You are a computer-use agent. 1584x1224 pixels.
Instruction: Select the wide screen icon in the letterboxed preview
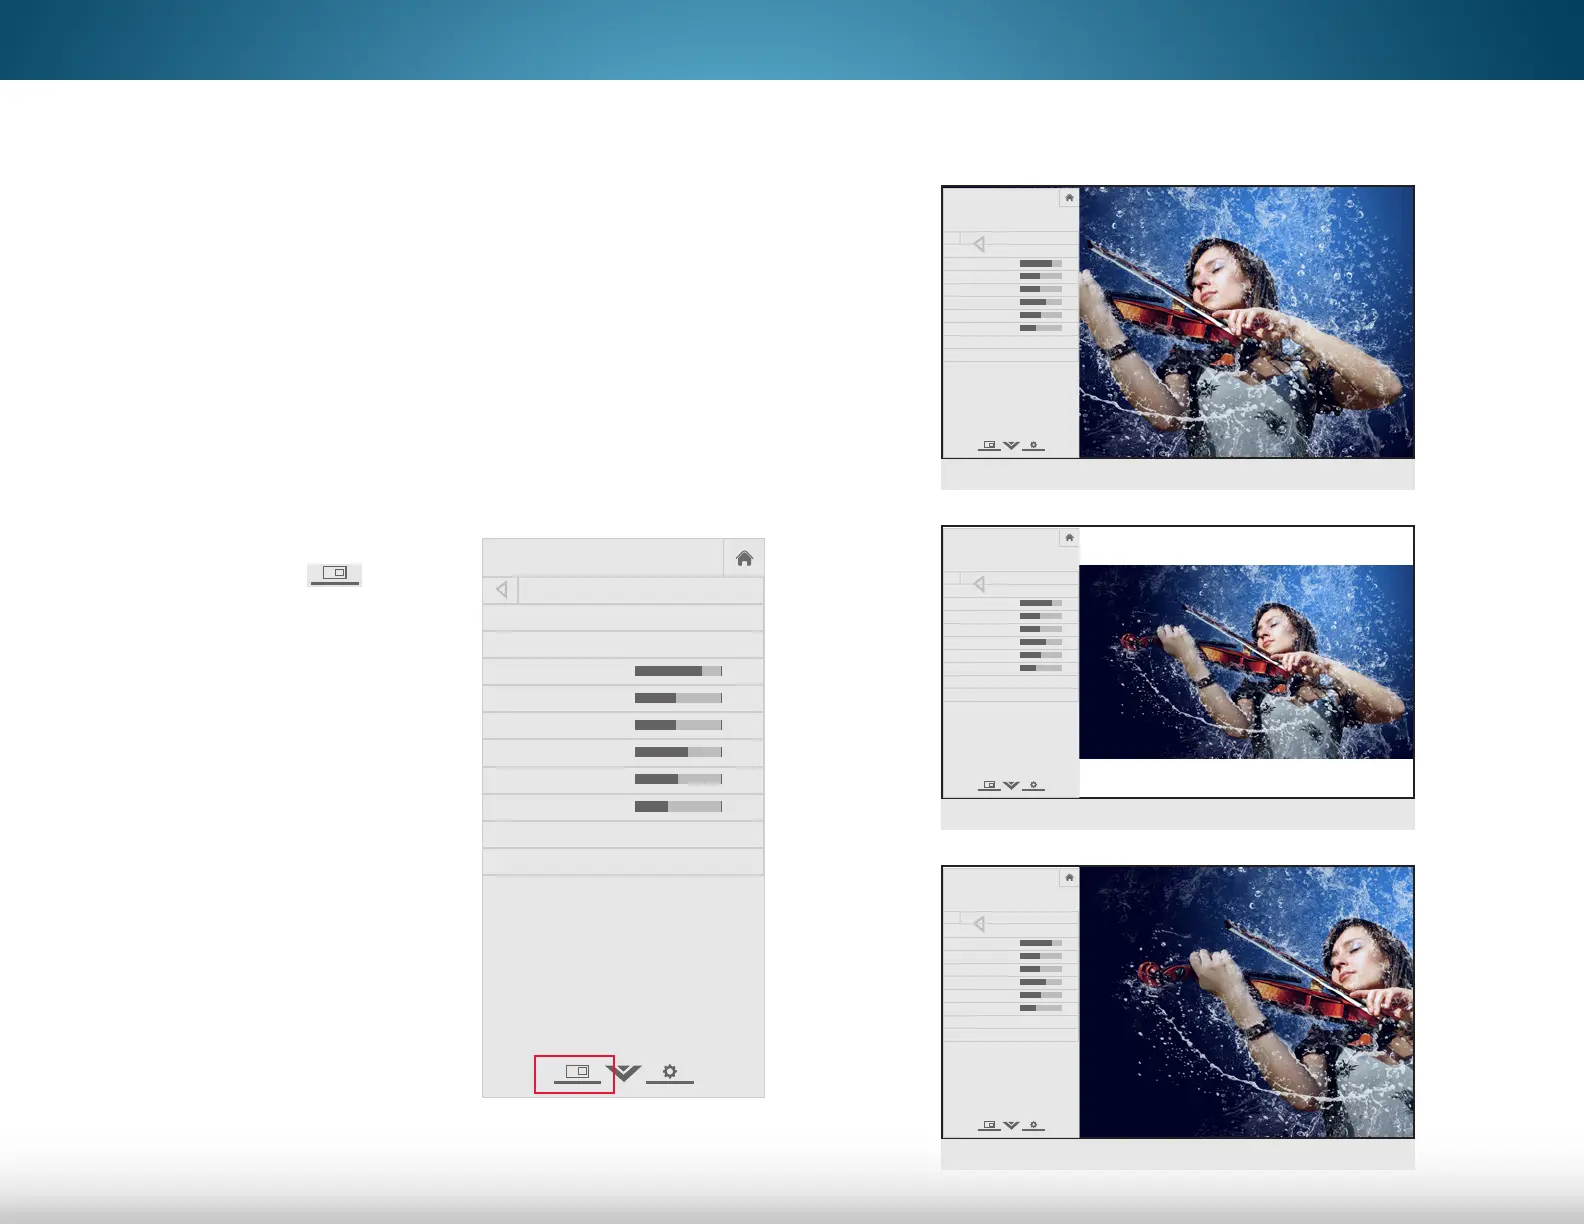(x=989, y=785)
